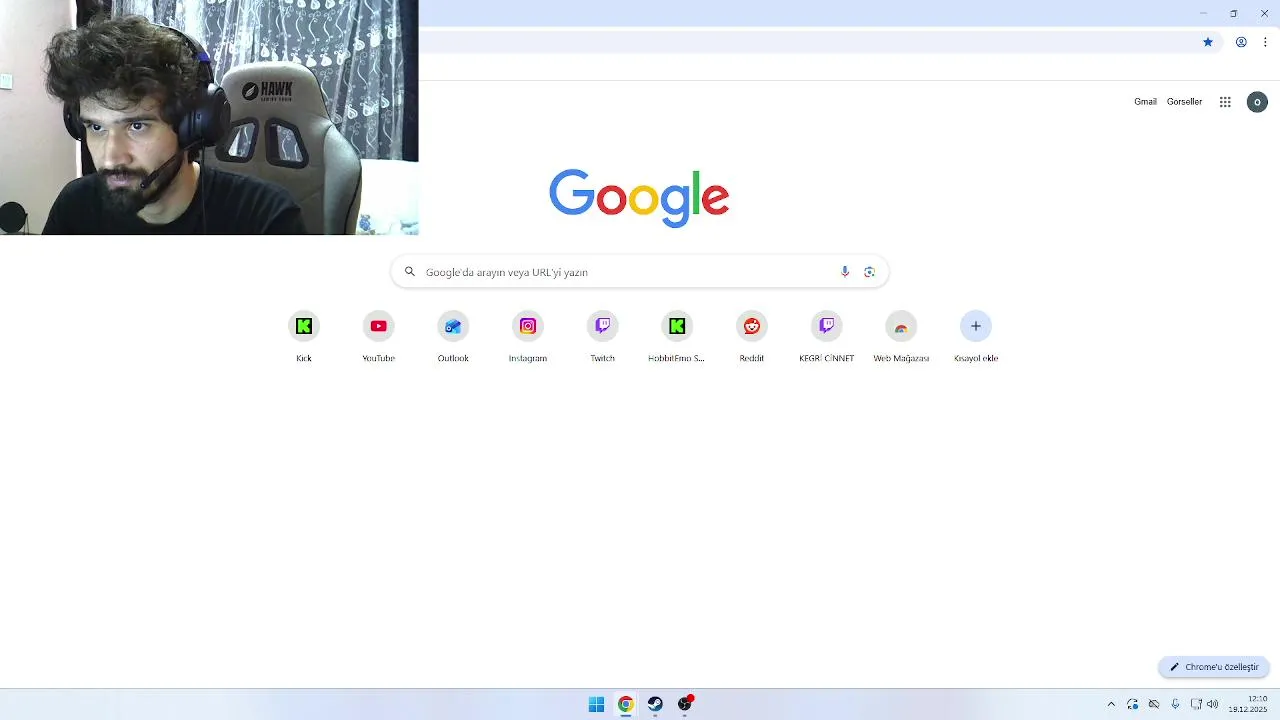This screenshot has height=720, width=1280.
Task: Restore down the Chrome window
Action: point(1233,13)
